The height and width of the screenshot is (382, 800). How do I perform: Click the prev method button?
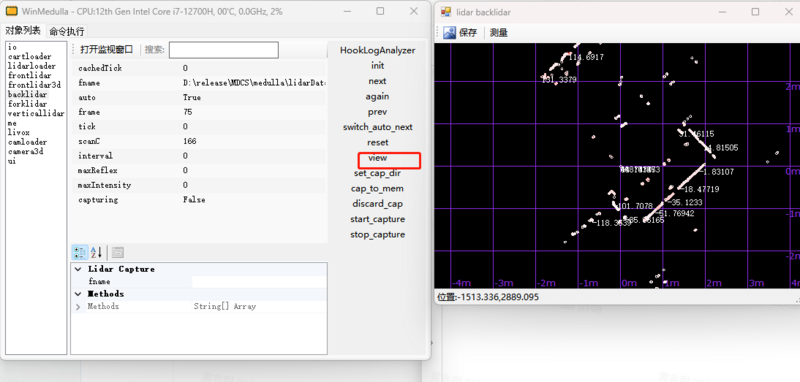(x=378, y=112)
